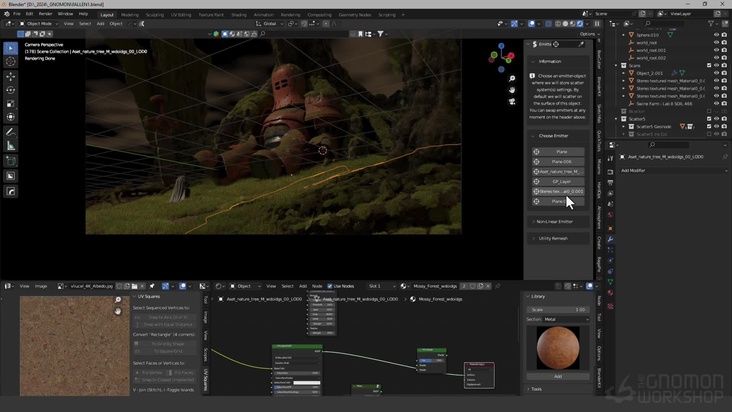
Task: Open the Global transform orientation dropdown
Action: 270,24
